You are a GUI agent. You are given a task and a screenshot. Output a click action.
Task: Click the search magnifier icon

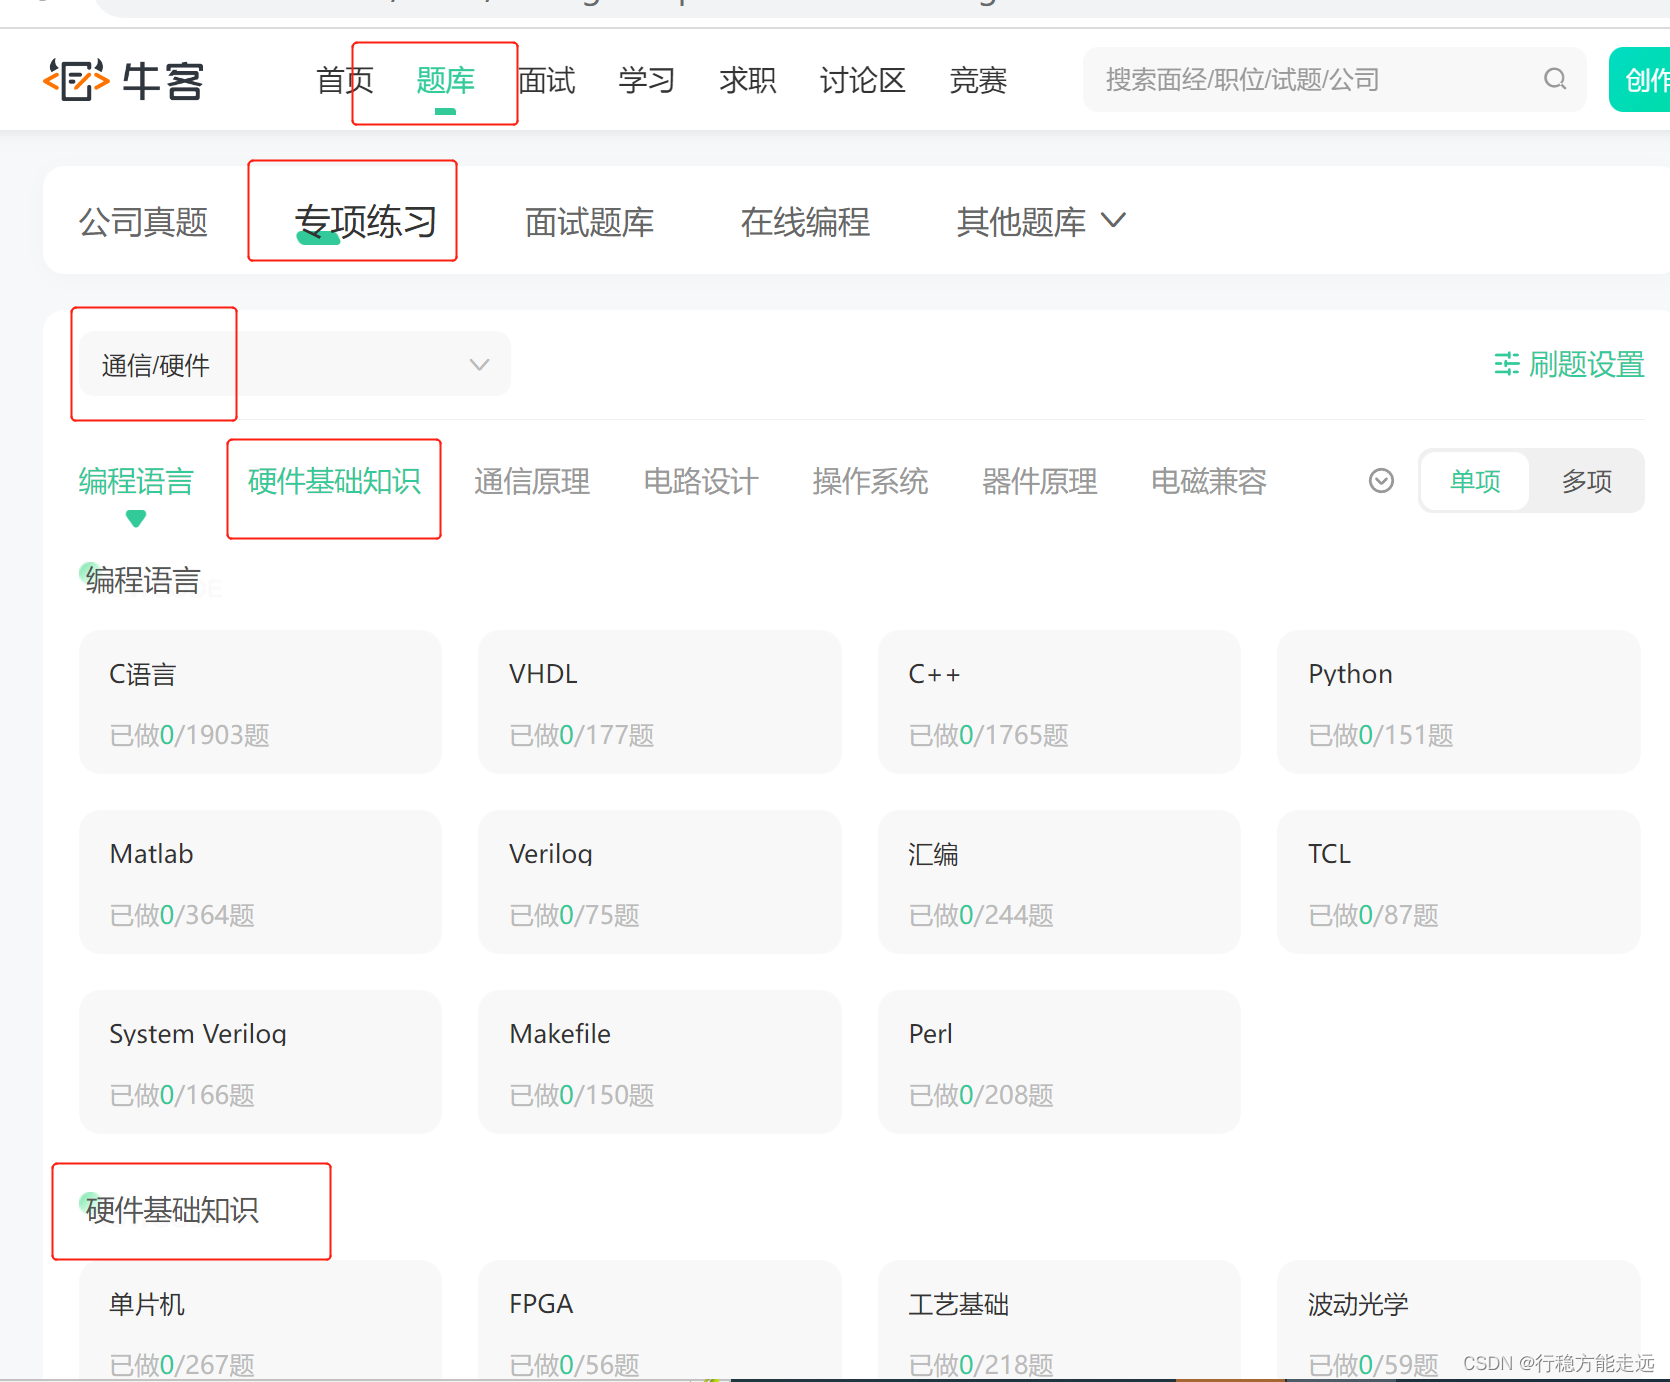(1555, 79)
